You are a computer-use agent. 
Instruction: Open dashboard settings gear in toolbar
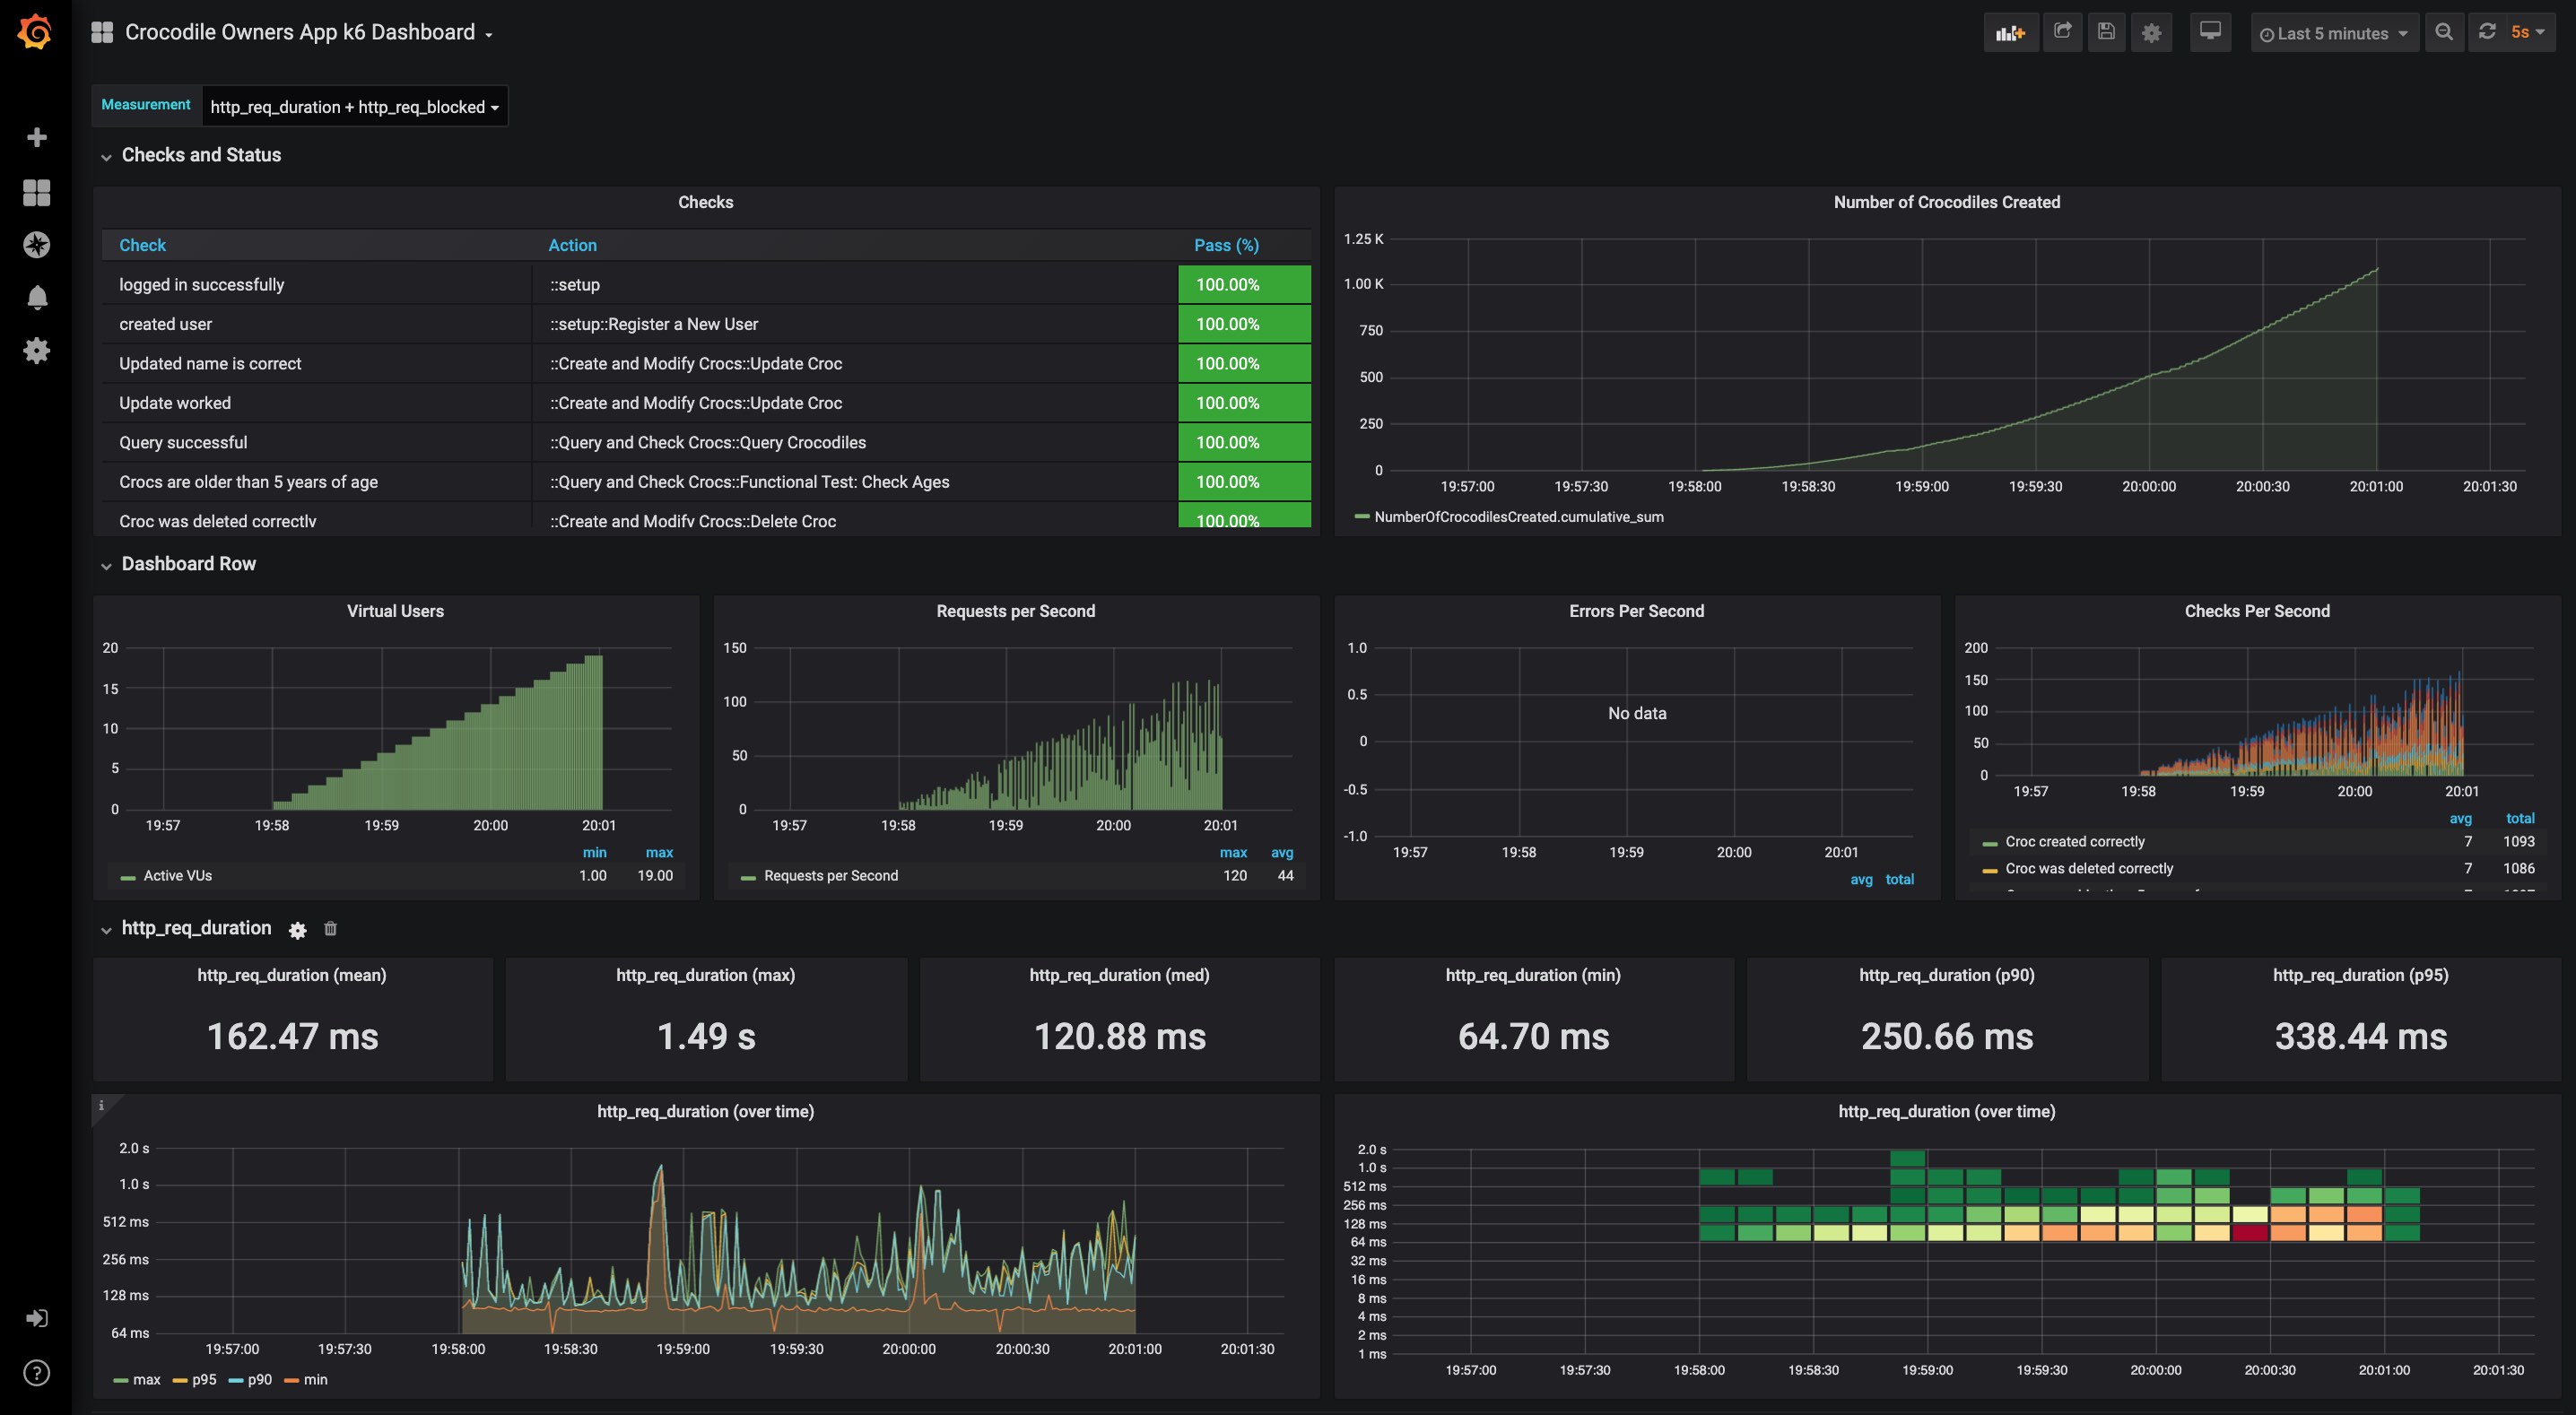[2151, 33]
